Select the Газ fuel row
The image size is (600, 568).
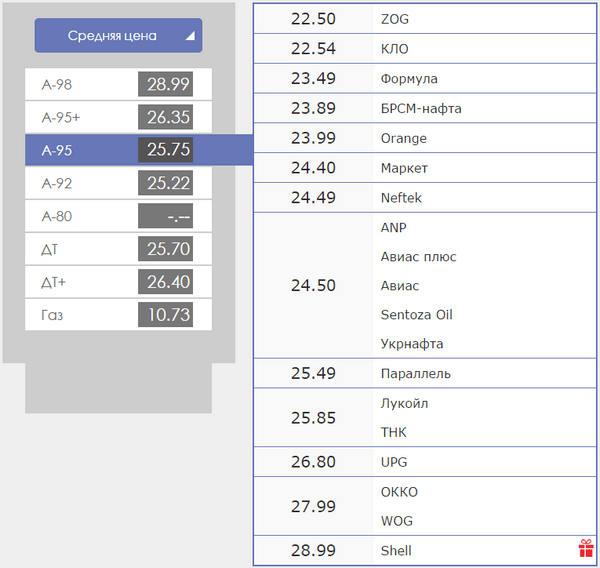118,316
